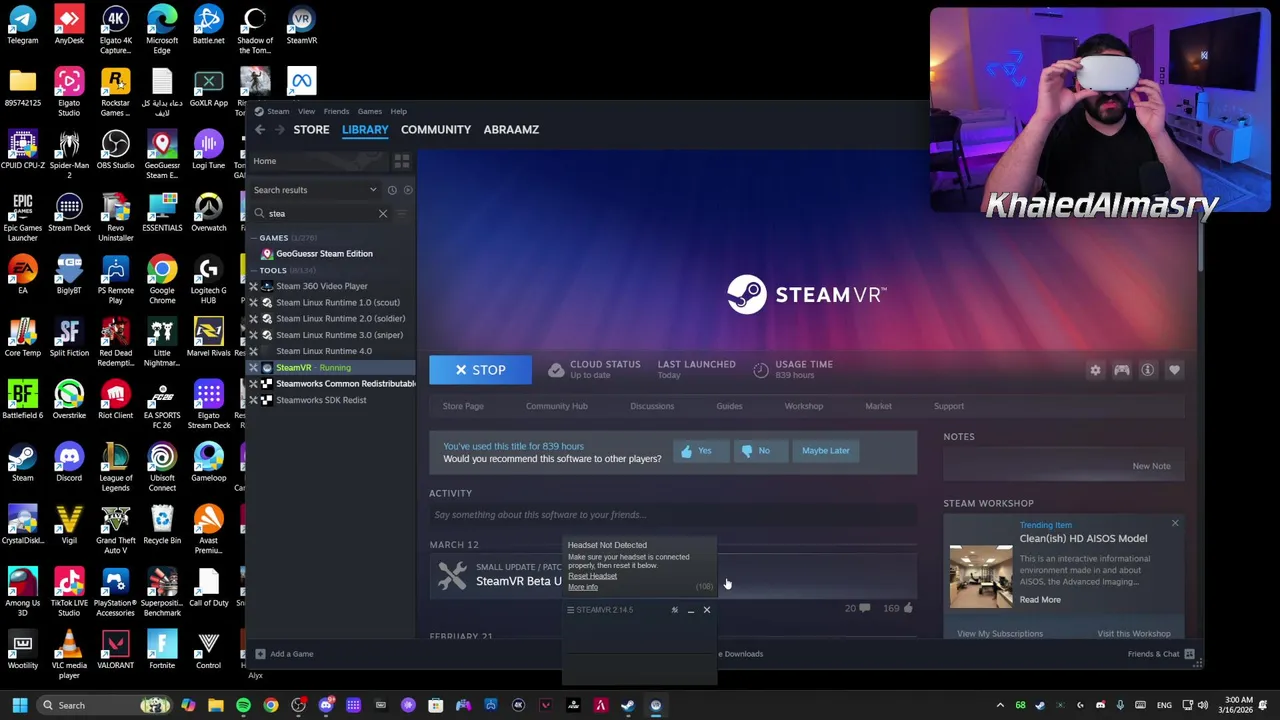The image size is (1280, 720).
Task: Open the Friends menu
Action: pyautogui.click(x=336, y=111)
